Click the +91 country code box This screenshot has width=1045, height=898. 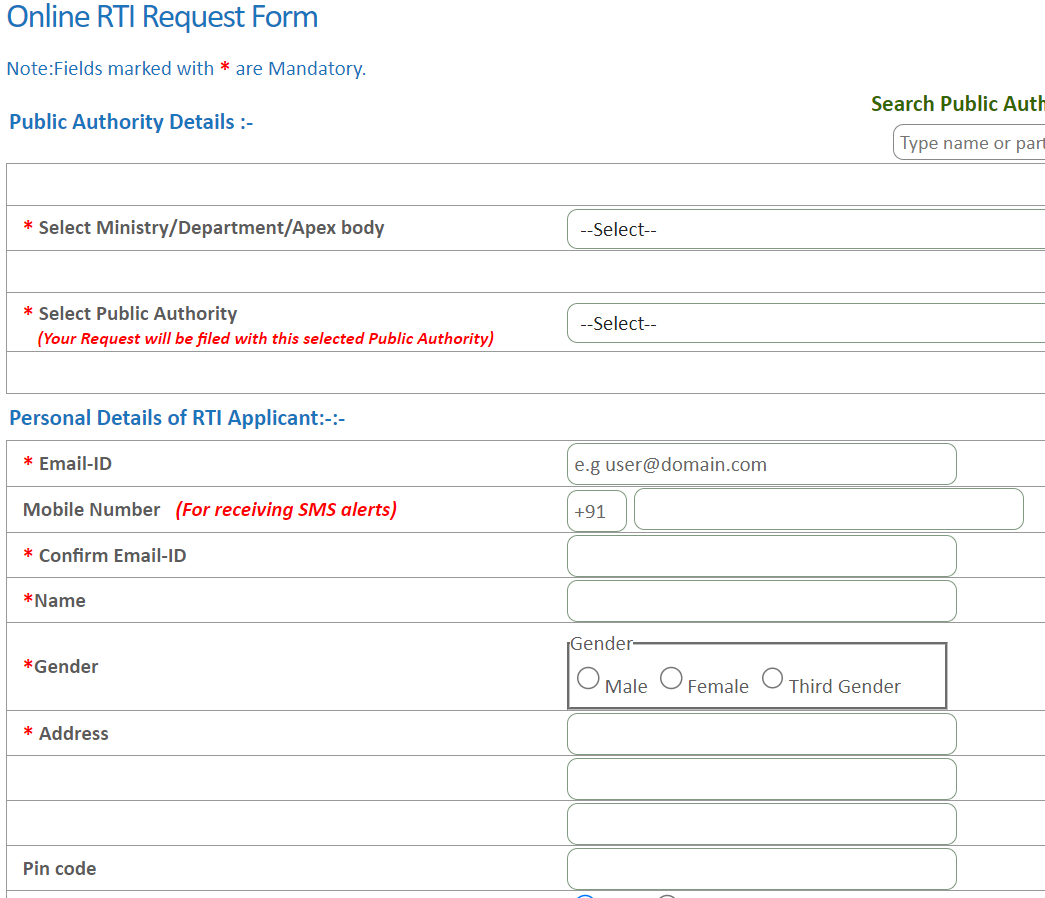pos(596,510)
